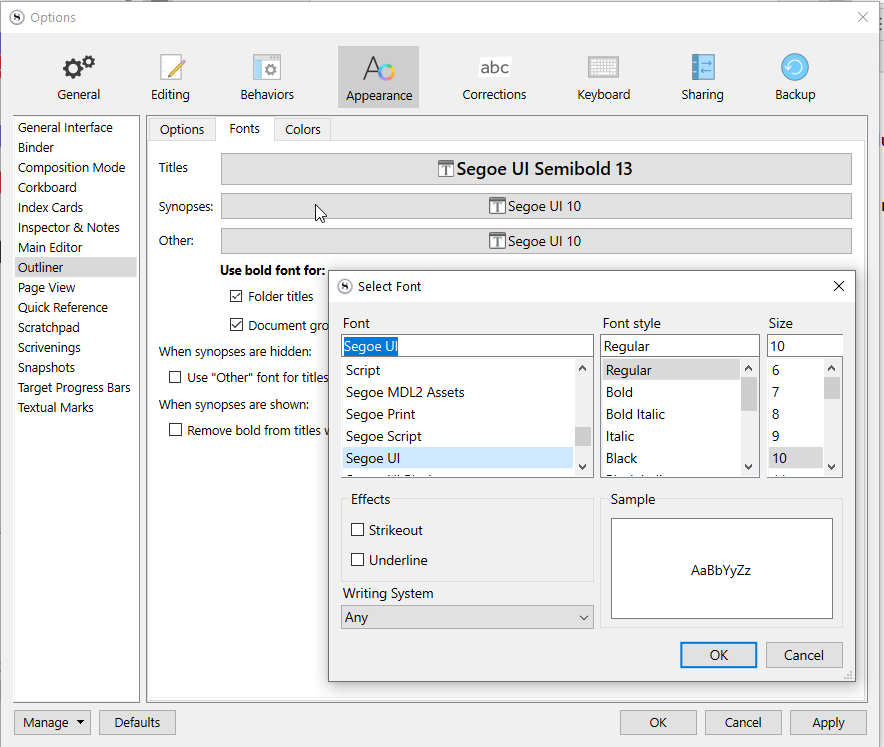Image resolution: width=884 pixels, height=747 pixels.
Task: Open the Behaviors options section
Action: (x=267, y=77)
